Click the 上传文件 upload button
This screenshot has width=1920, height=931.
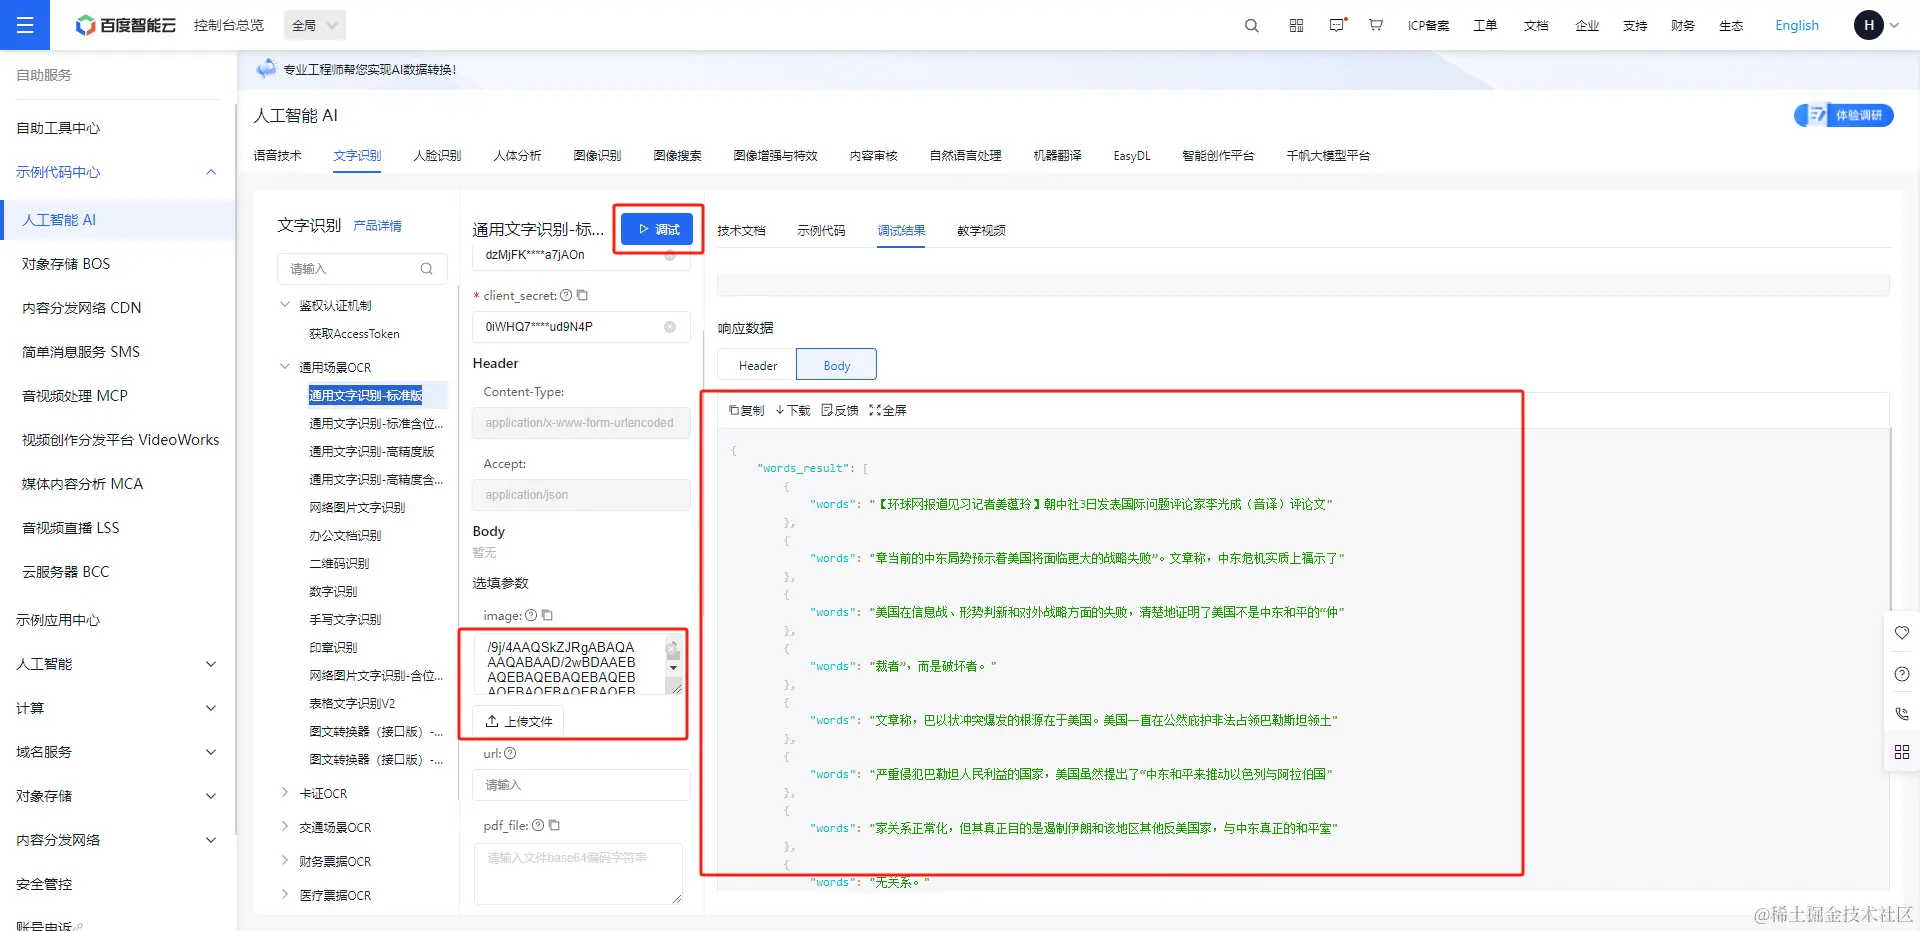[x=518, y=721]
